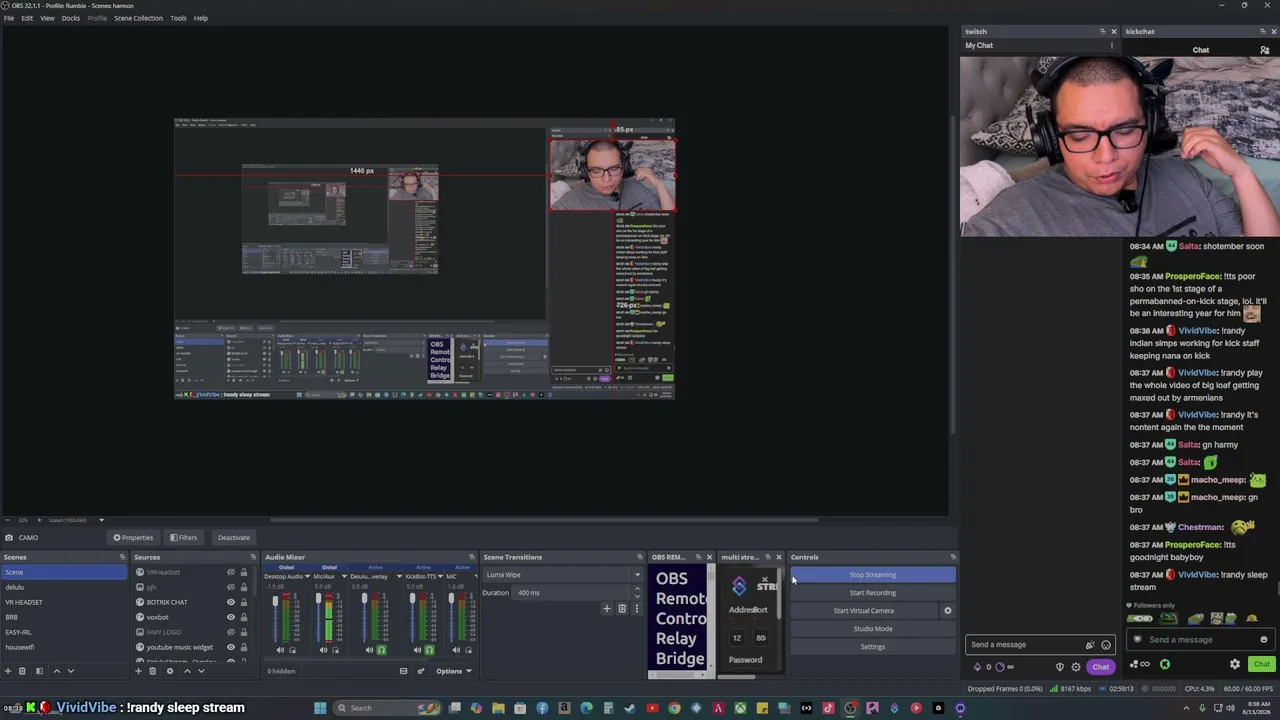Open KickBoo-TTS channel dropdown
Viewport: 1280px width, 720px height.
coord(440,576)
